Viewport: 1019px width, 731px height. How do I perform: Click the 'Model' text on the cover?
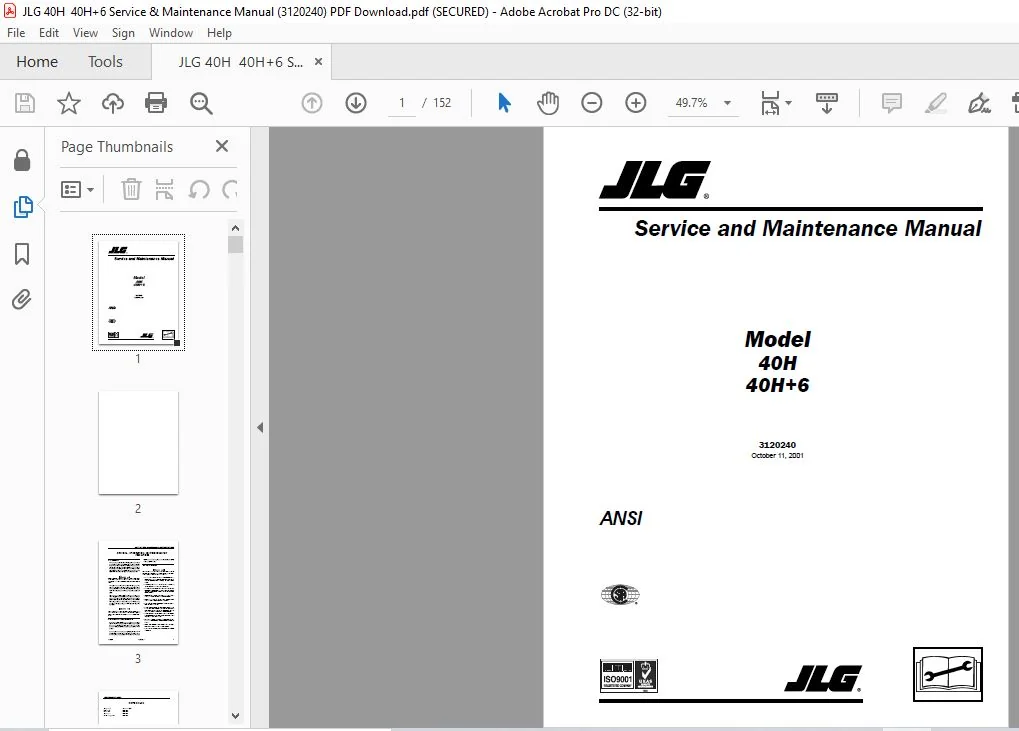coord(777,339)
